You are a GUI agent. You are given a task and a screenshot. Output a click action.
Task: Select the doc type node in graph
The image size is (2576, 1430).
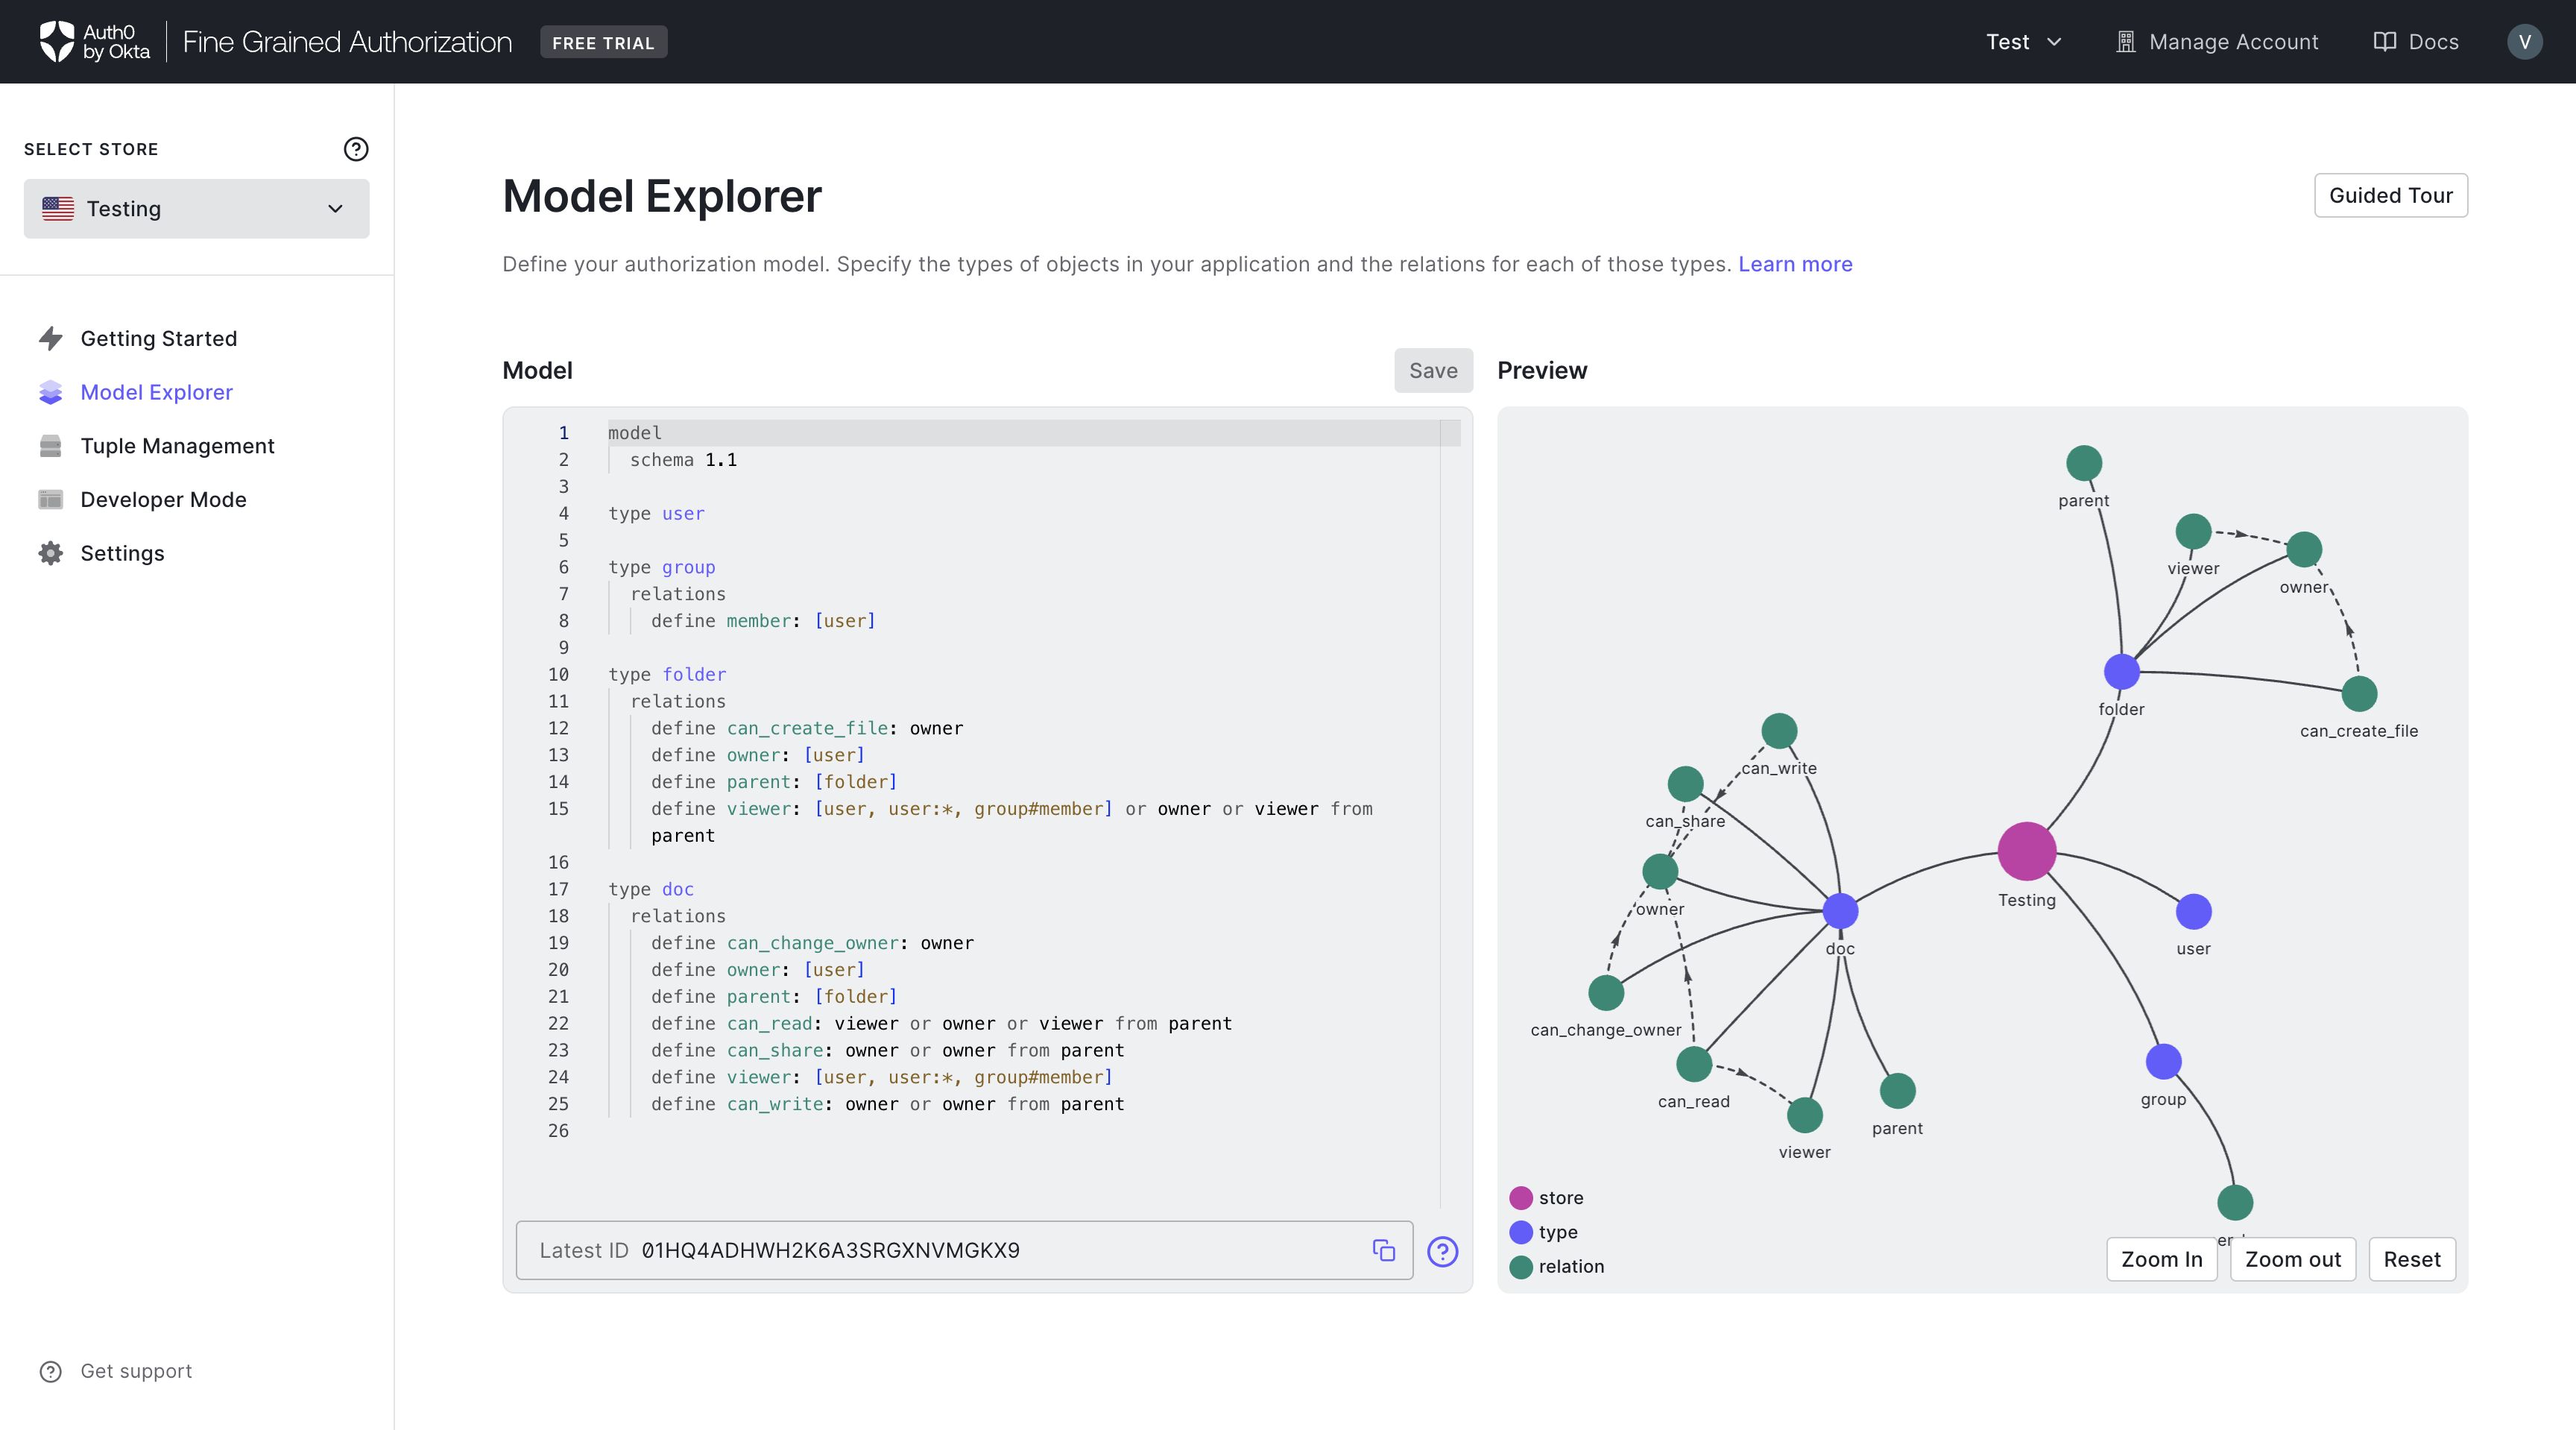(1840, 911)
